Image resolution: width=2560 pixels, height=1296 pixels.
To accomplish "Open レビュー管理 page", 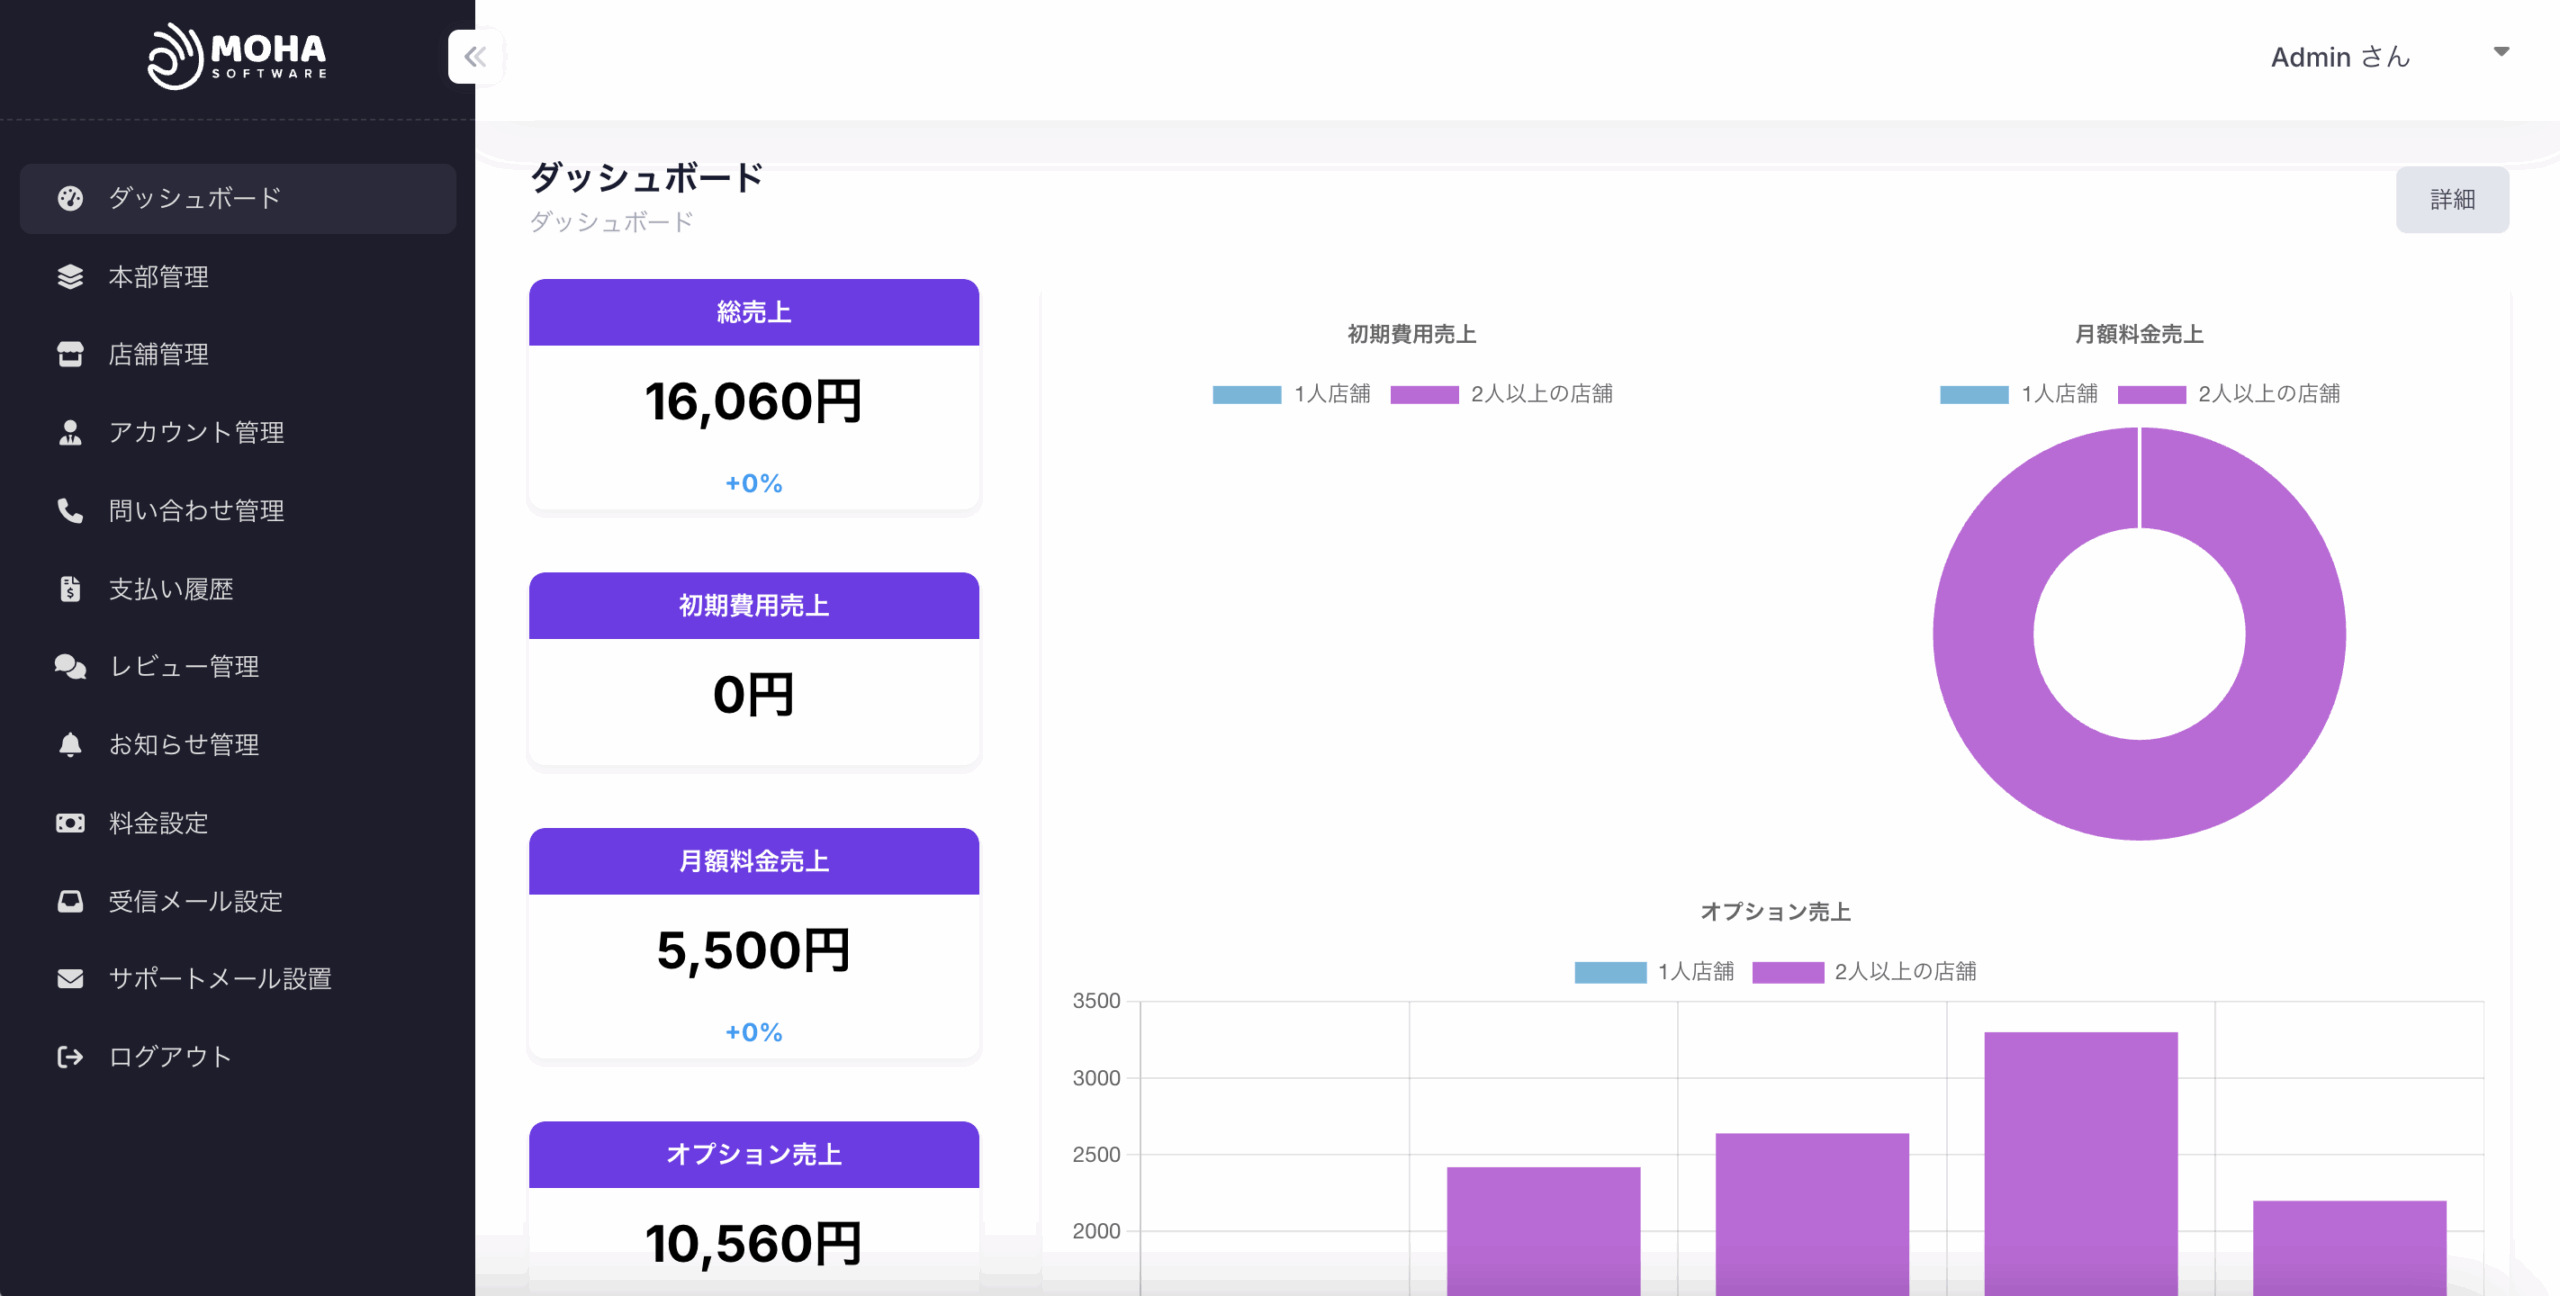I will pyautogui.click(x=238, y=666).
